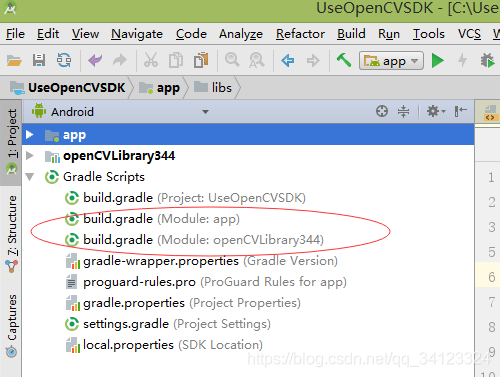This screenshot has width=500, height=377.
Task: Toggle the Captures side tab
Action: click(11, 325)
